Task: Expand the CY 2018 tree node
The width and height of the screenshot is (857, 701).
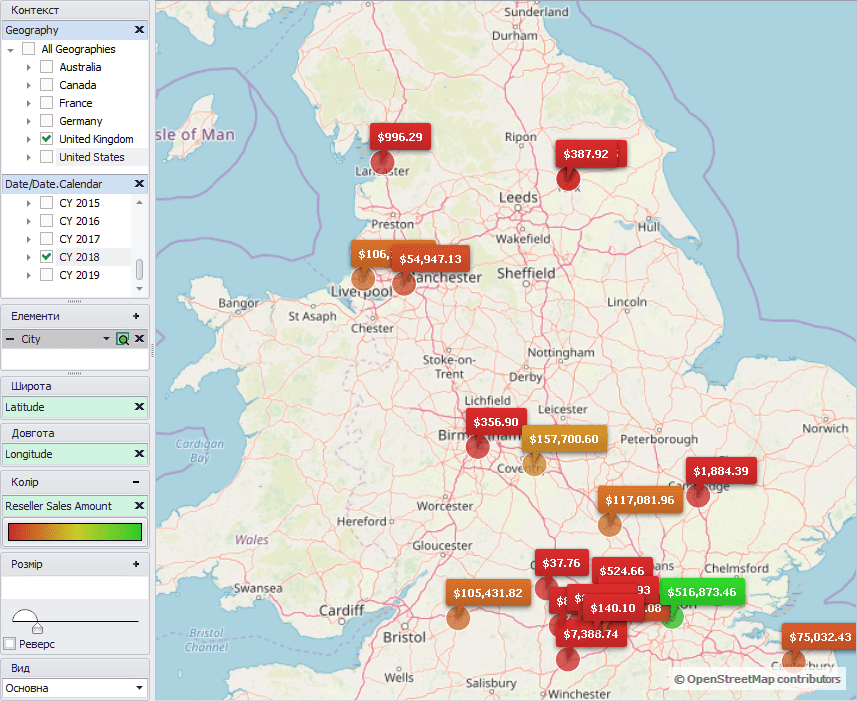Action: 28,257
